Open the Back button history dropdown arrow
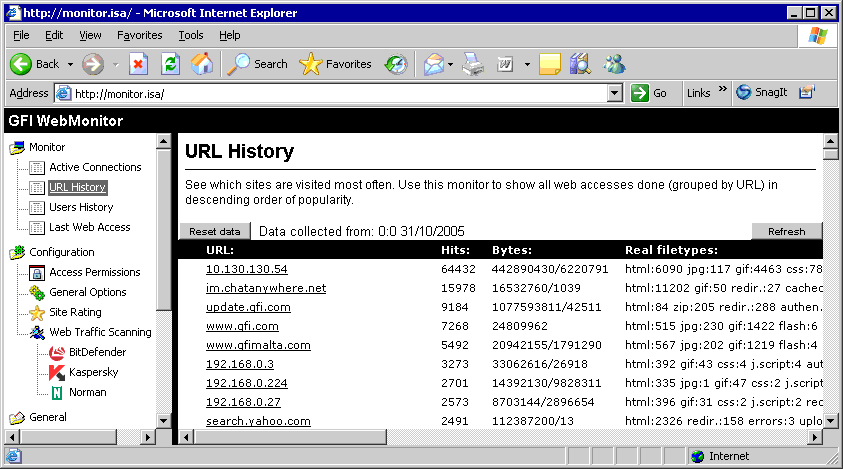Screen dimensions: 843x469 pyautogui.click(x=70, y=65)
